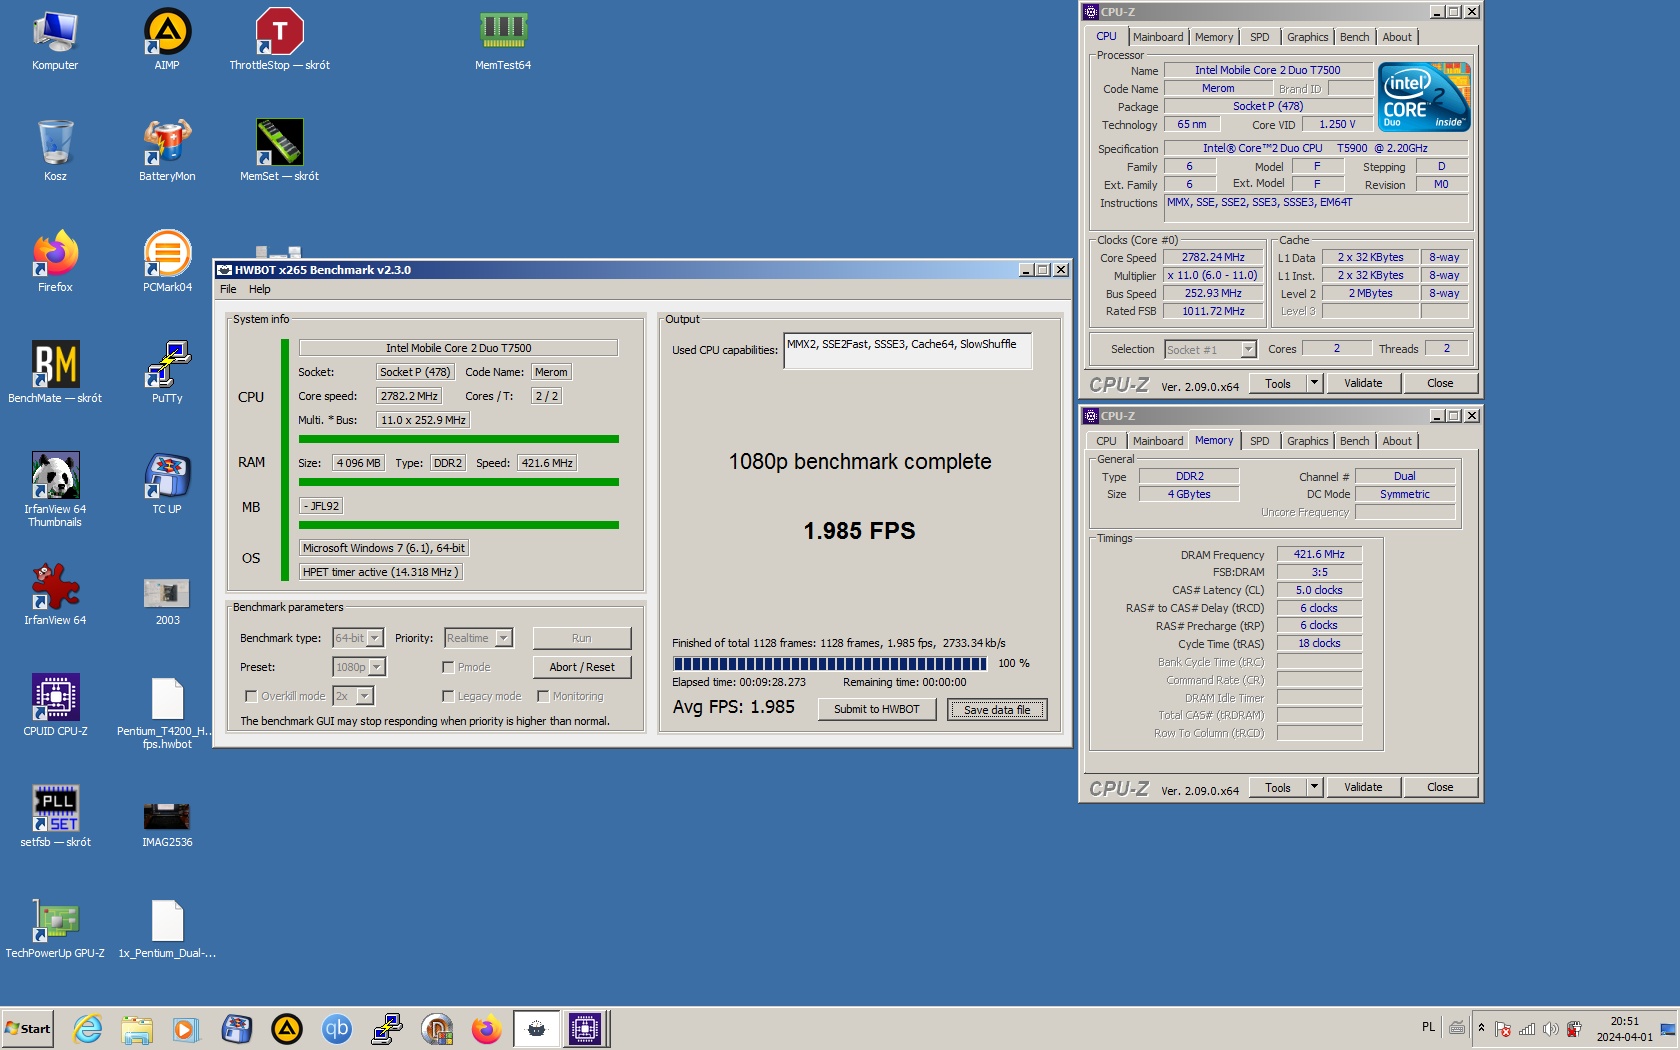Switch to Graphics tab in bottom CPU-Z
1680x1050 pixels.
[x=1307, y=441]
